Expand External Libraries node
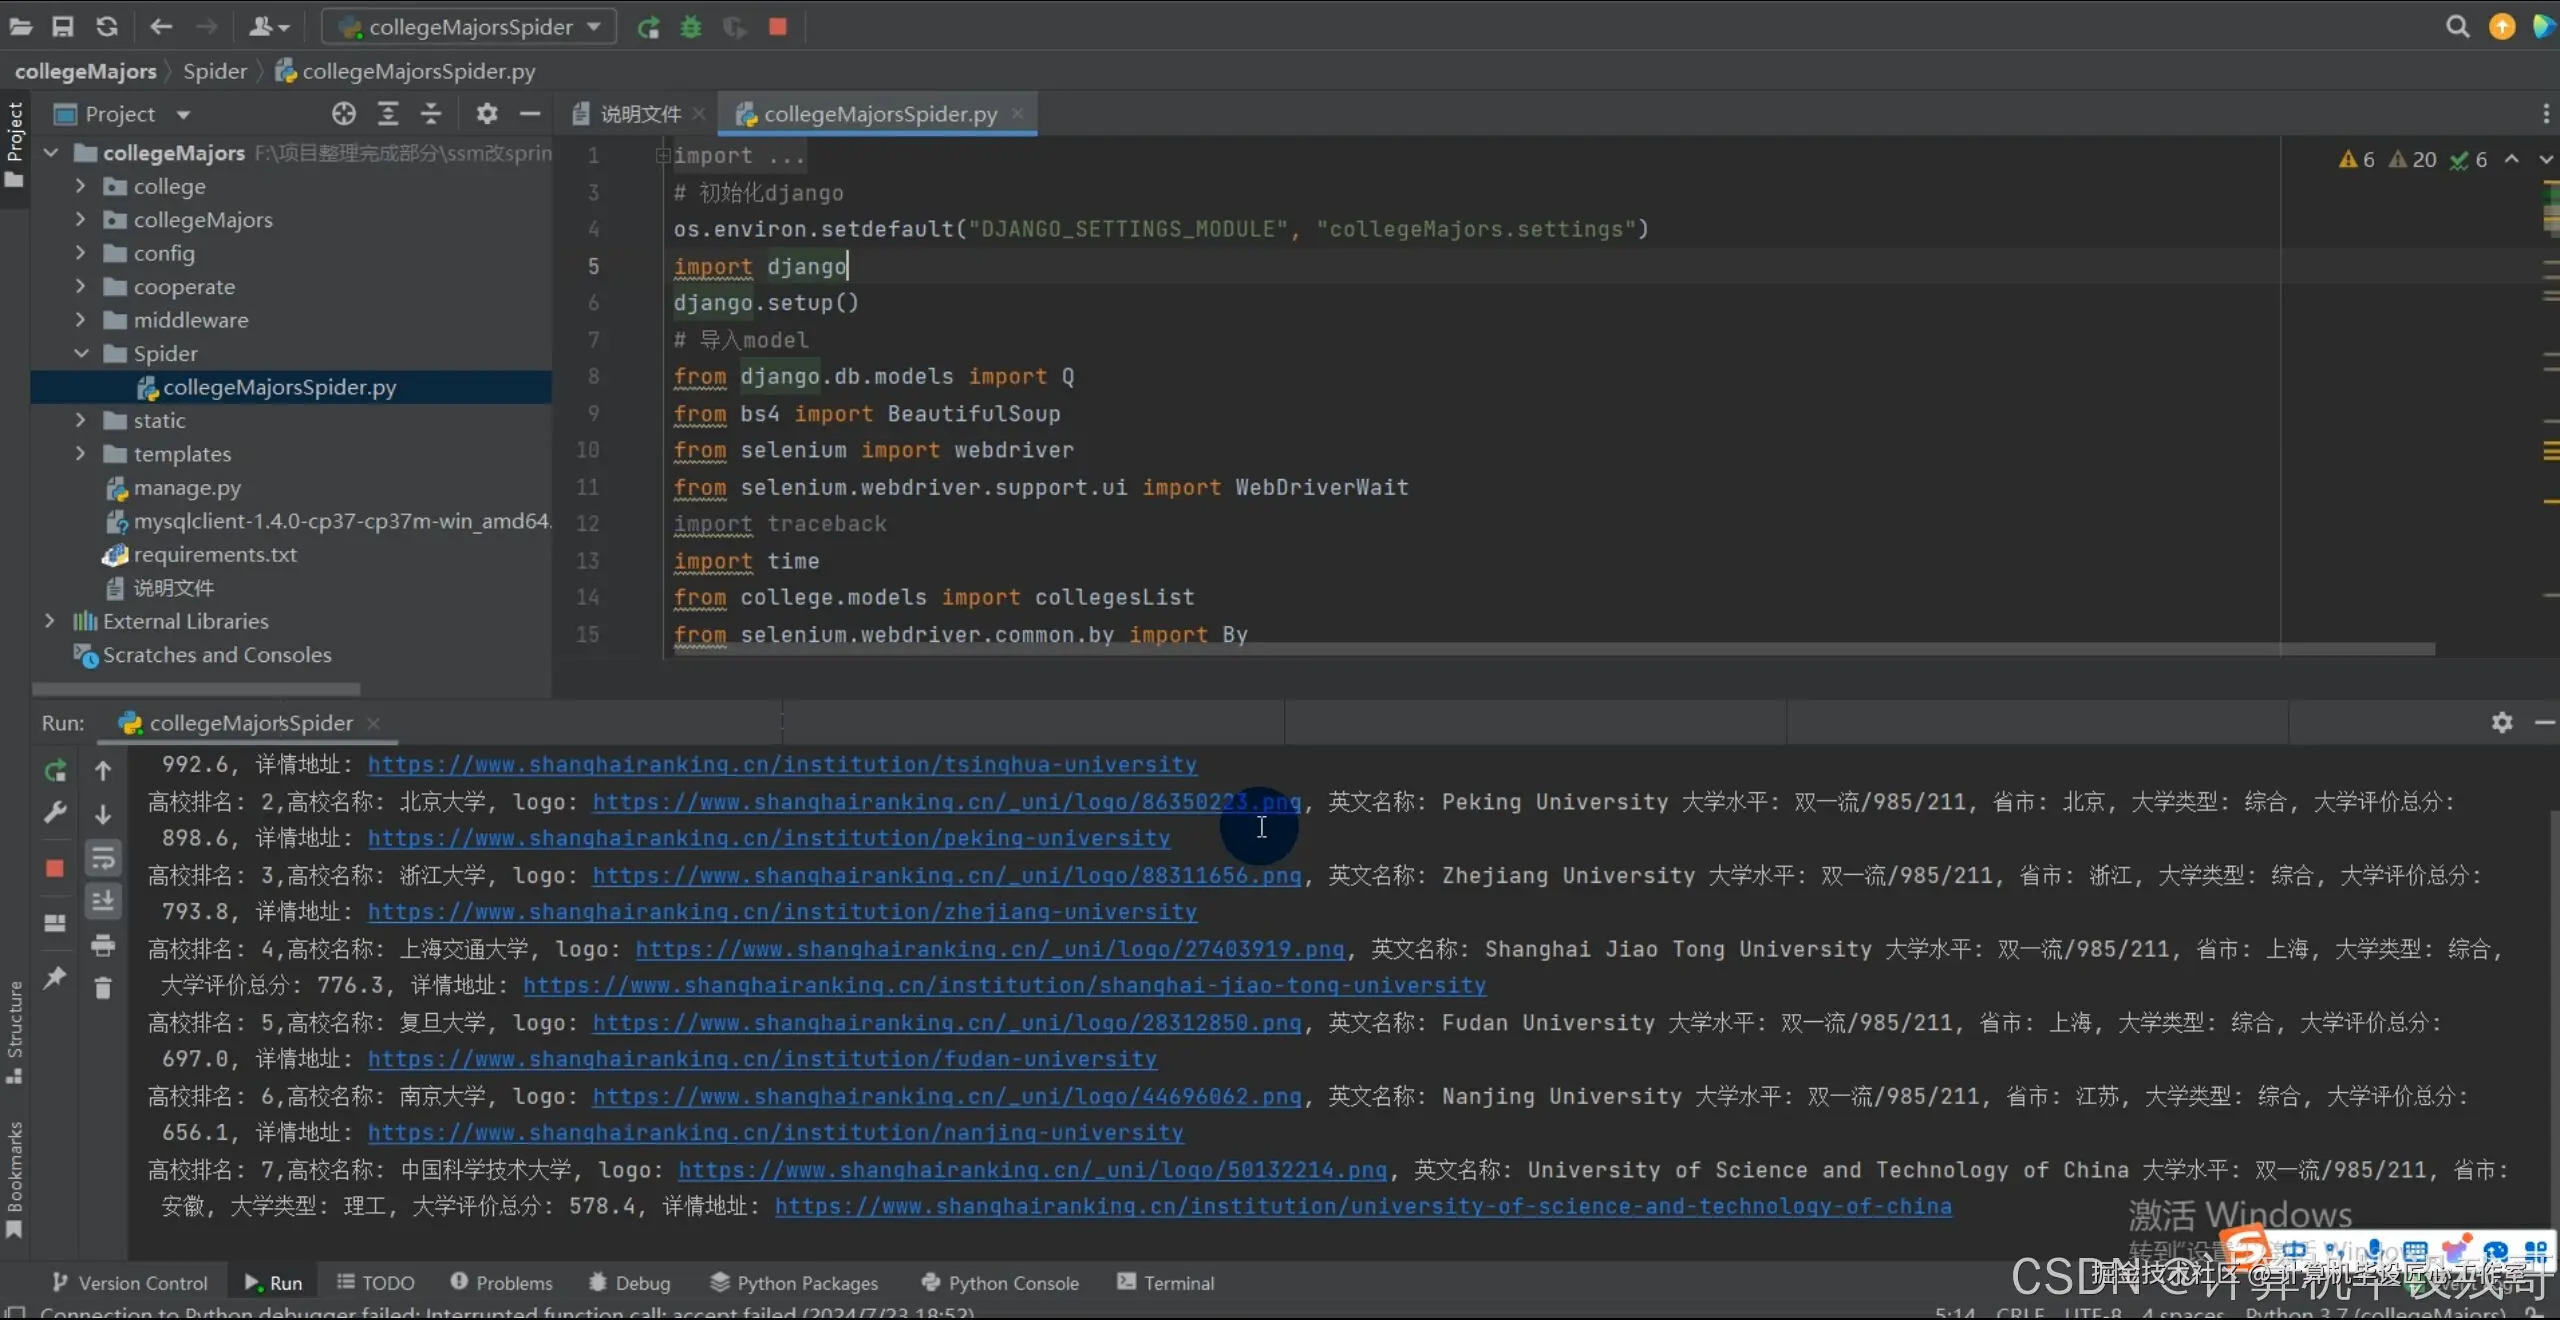Image resolution: width=2560 pixels, height=1320 pixels. [x=50, y=621]
